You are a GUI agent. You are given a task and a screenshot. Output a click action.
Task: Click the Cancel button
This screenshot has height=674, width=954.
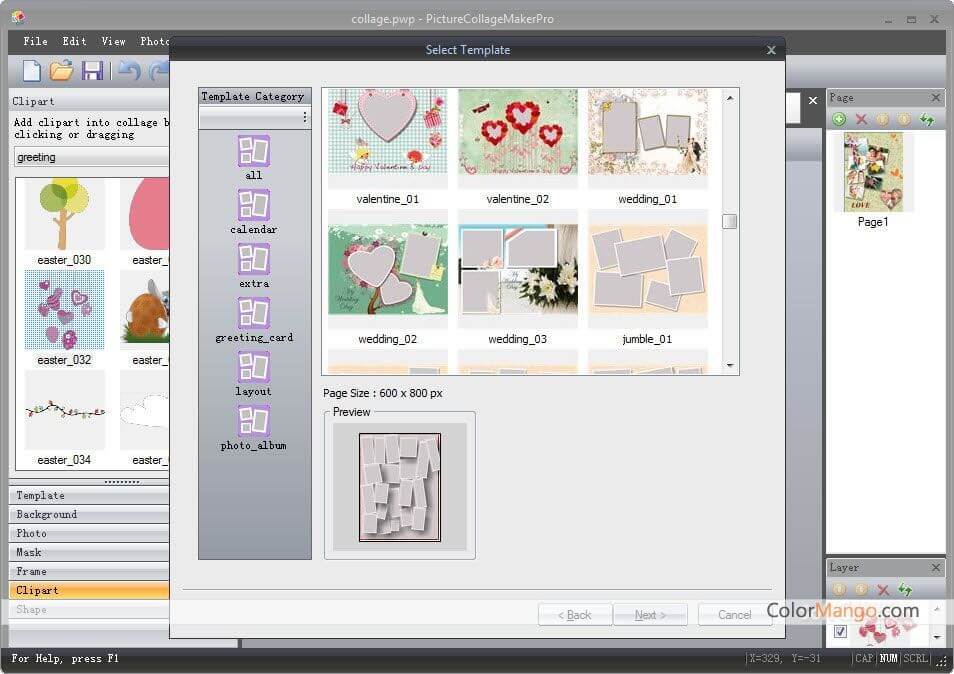point(734,615)
